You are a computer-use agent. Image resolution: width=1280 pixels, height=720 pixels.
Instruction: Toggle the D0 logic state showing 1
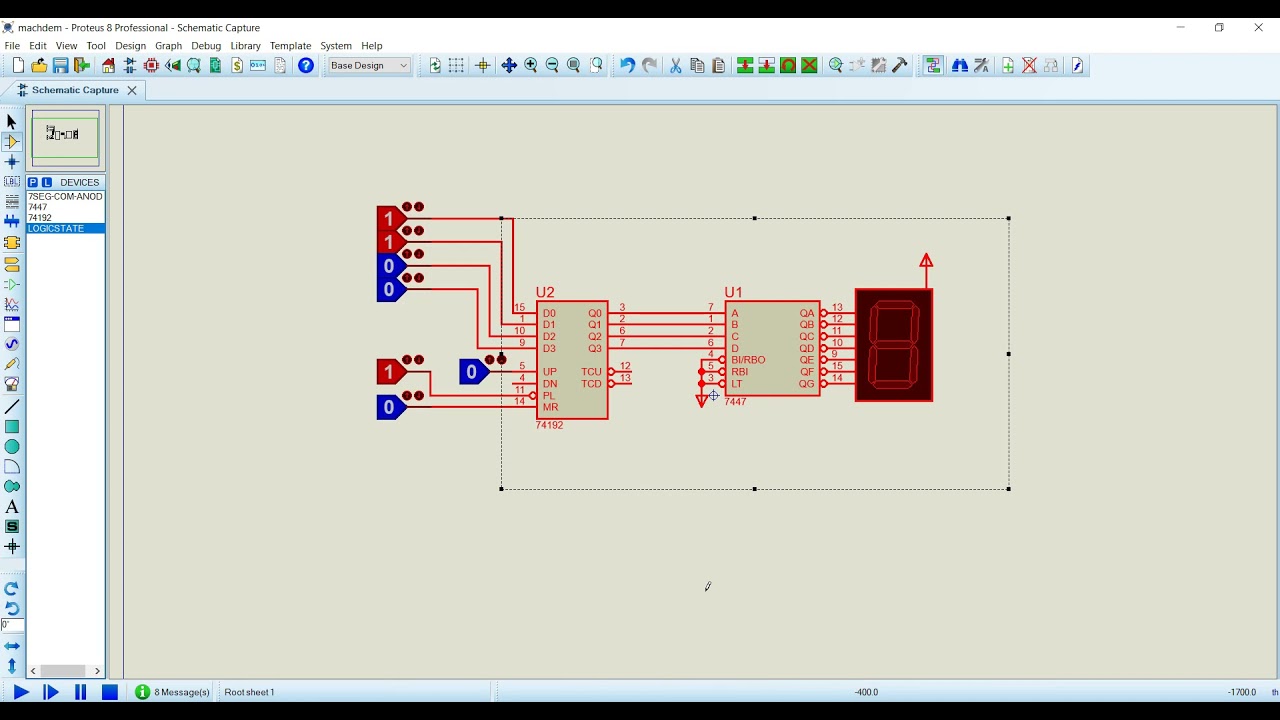pyautogui.click(x=390, y=219)
